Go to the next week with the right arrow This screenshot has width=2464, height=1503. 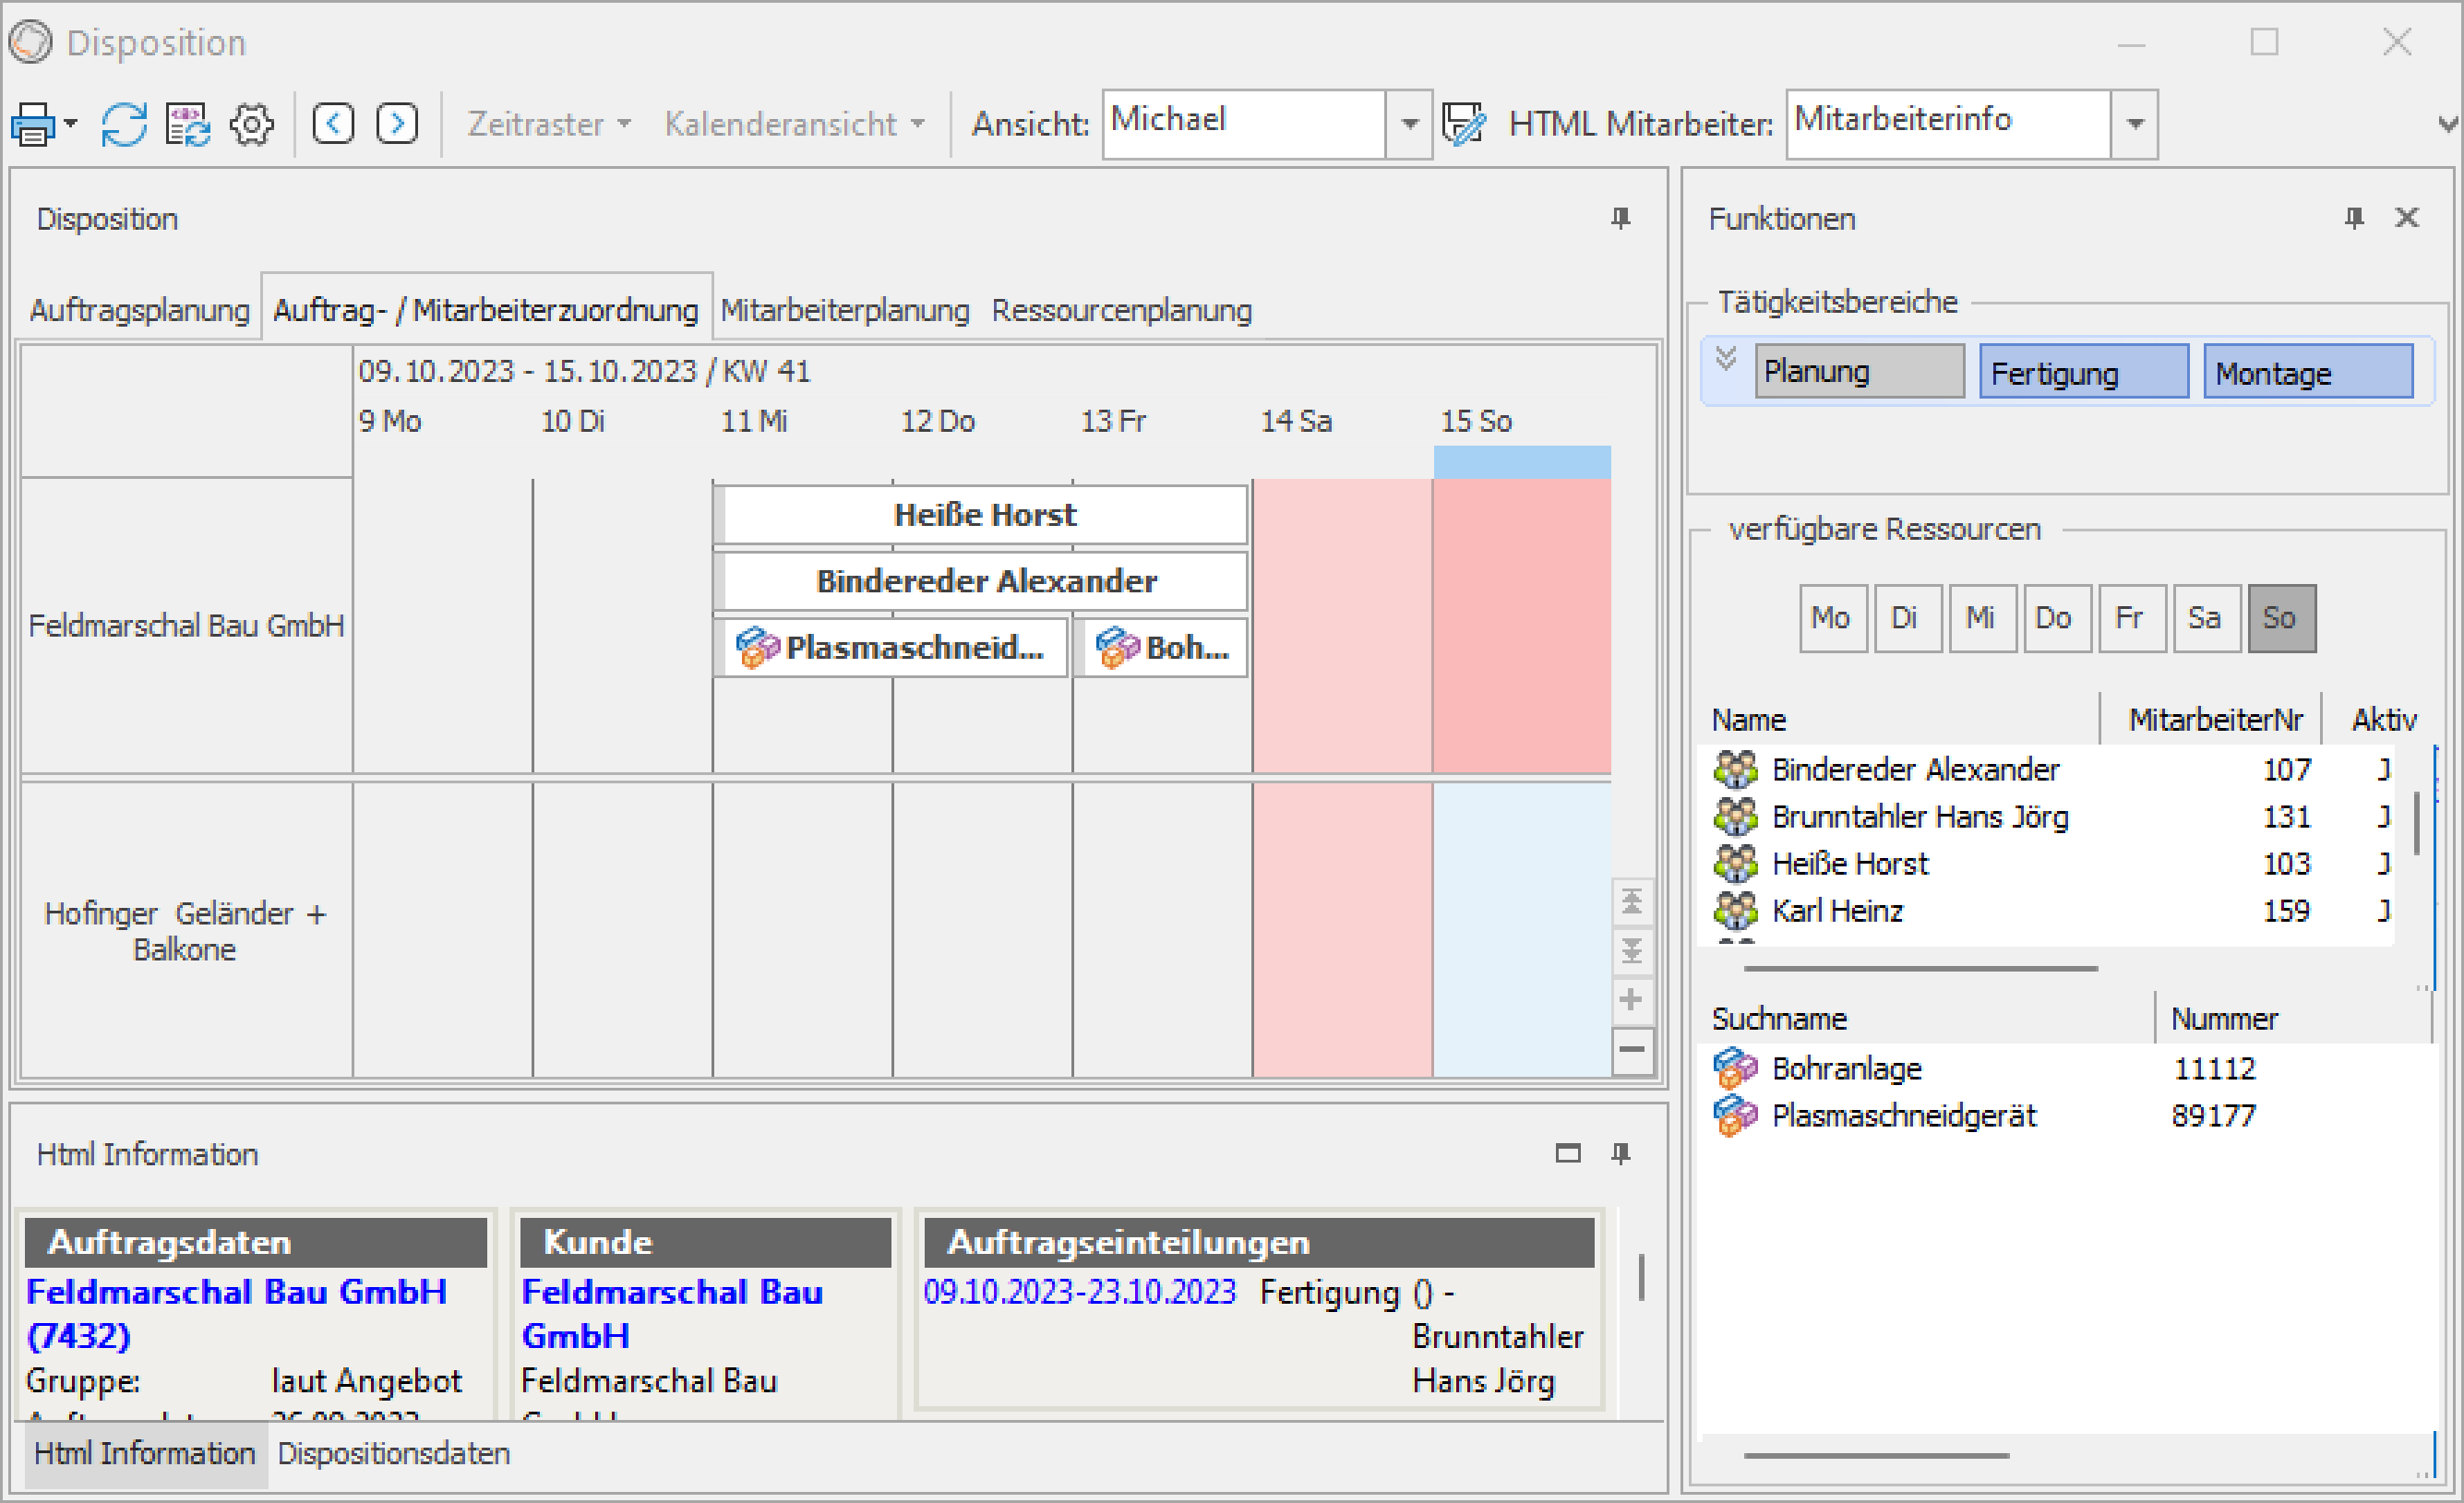(x=397, y=124)
